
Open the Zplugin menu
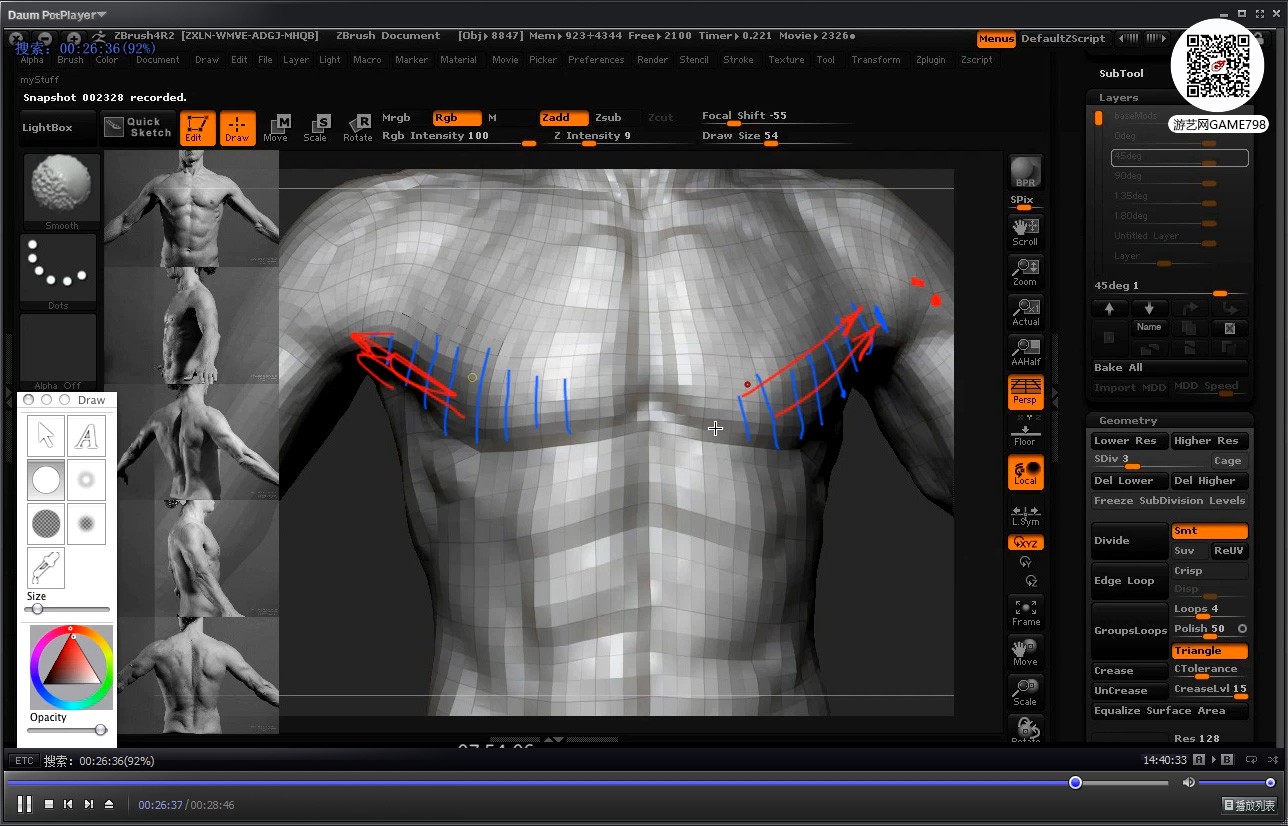pyautogui.click(x=931, y=60)
